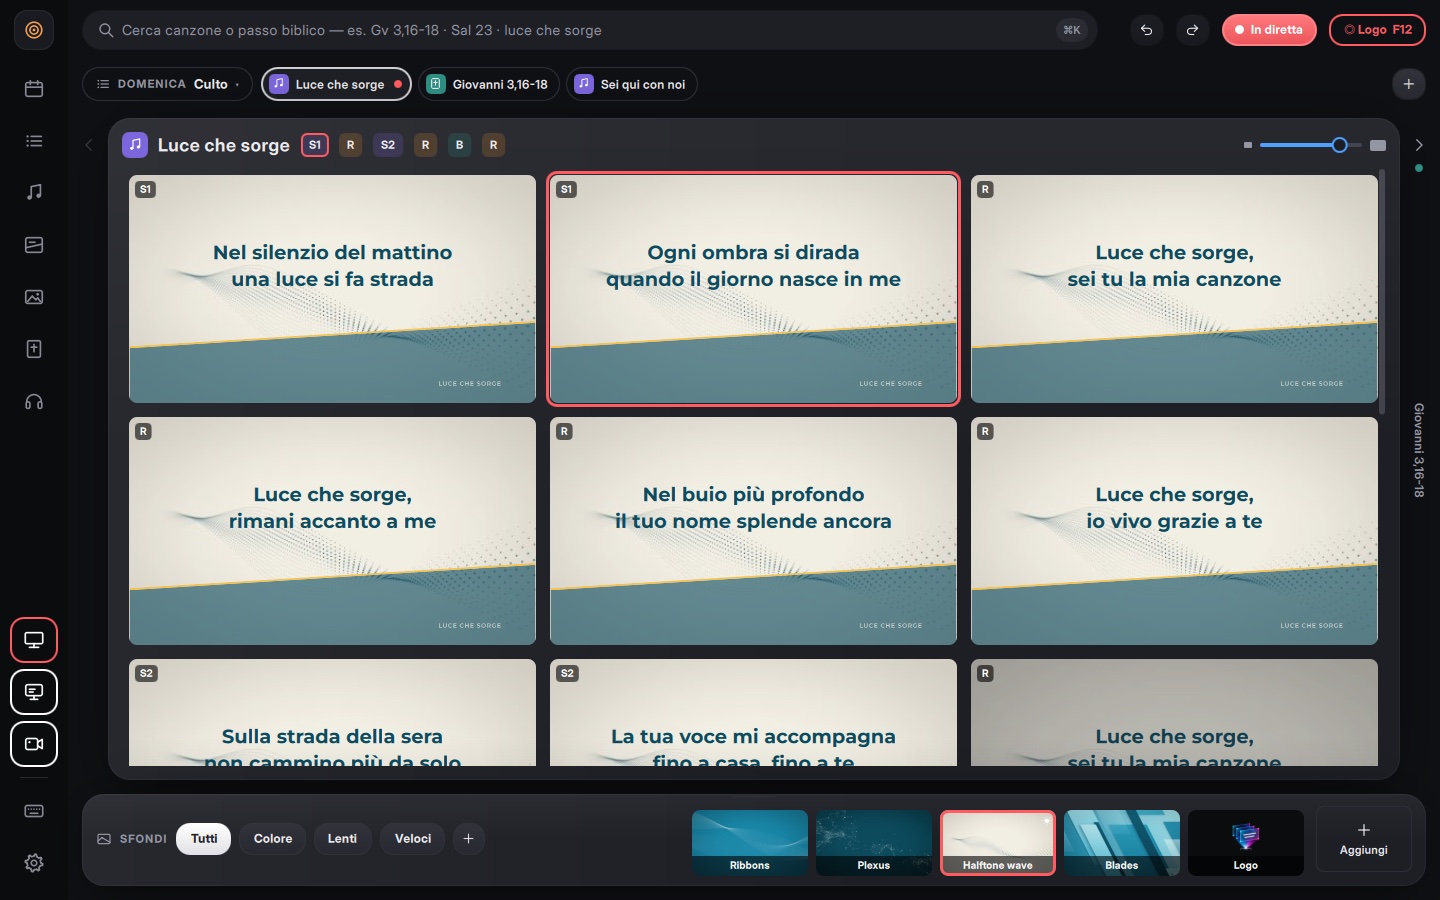Image resolution: width=1440 pixels, height=900 pixels.
Task: Filter backgrounds by Veloci
Action: (x=413, y=839)
